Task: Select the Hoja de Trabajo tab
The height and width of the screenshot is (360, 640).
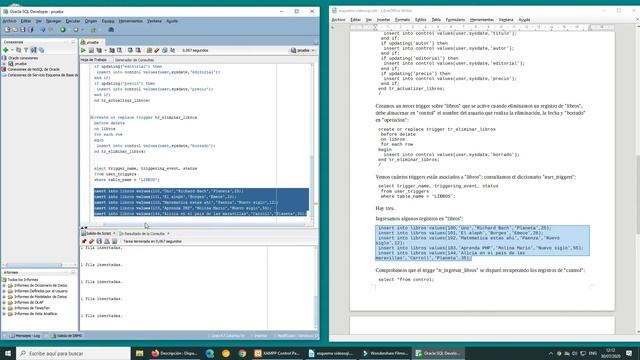Action: 94,60
